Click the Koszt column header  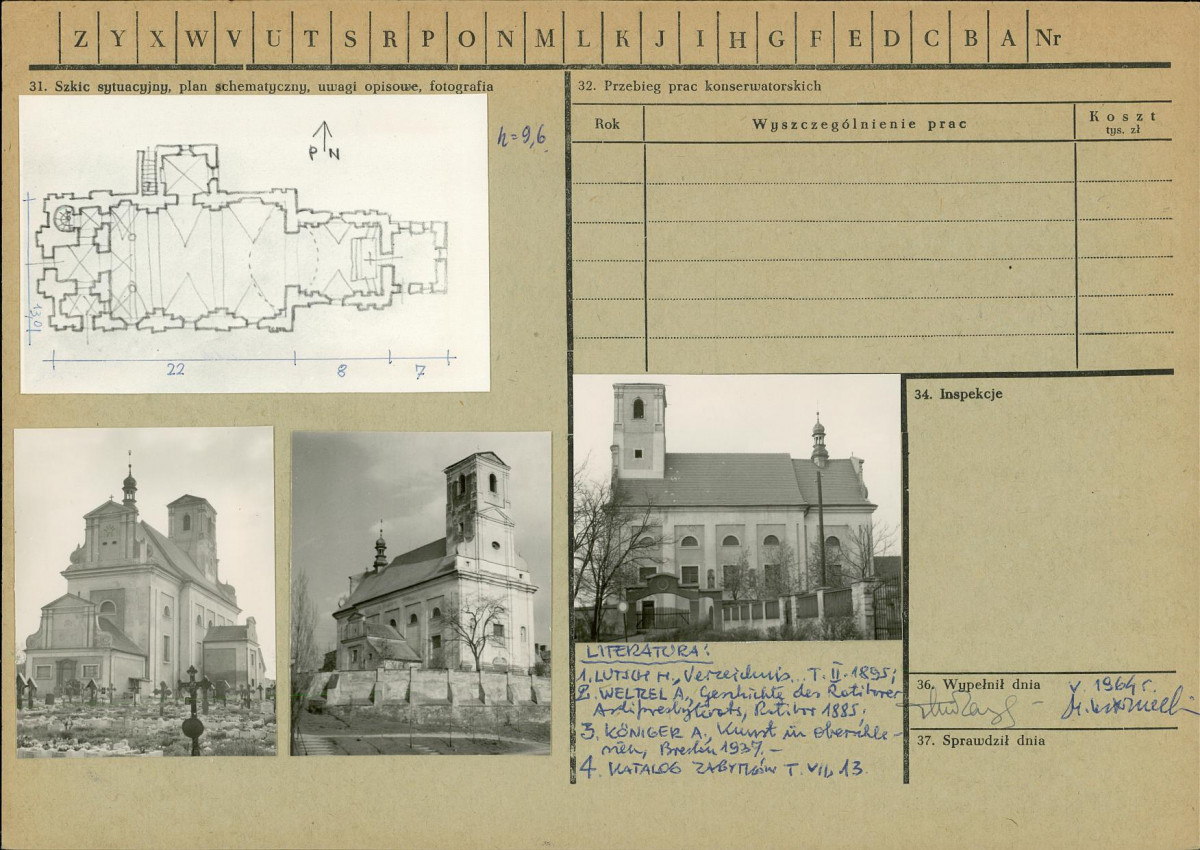(x=1123, y=122)
